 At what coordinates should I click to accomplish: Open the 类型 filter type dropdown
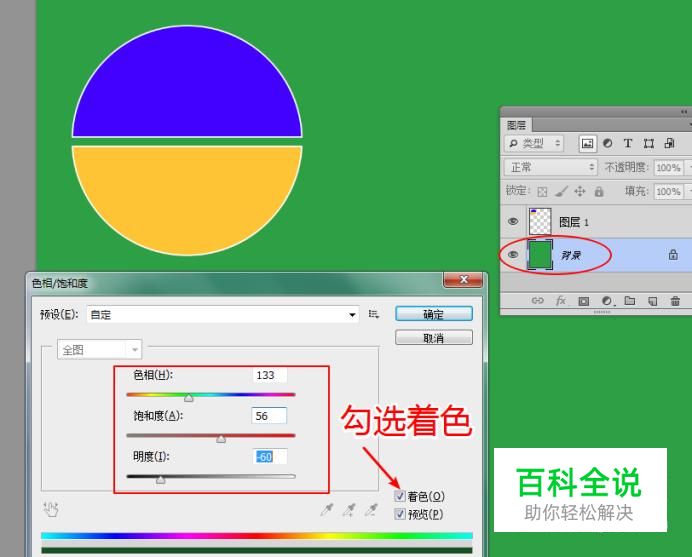pyautogui.click(x=534, y=143)
